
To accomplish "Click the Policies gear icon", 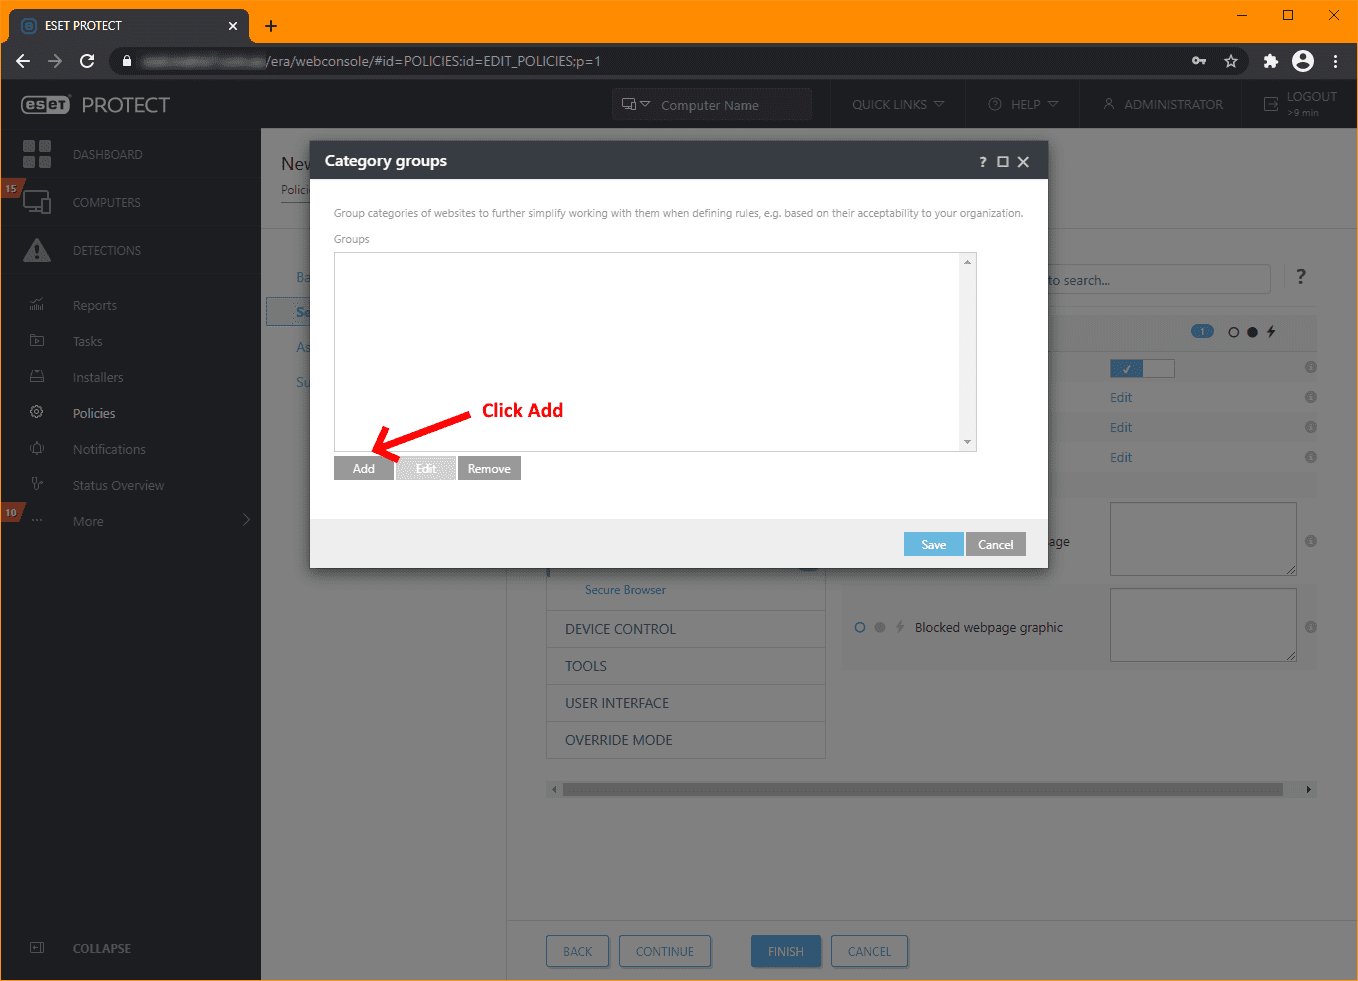I will point(37,412).
